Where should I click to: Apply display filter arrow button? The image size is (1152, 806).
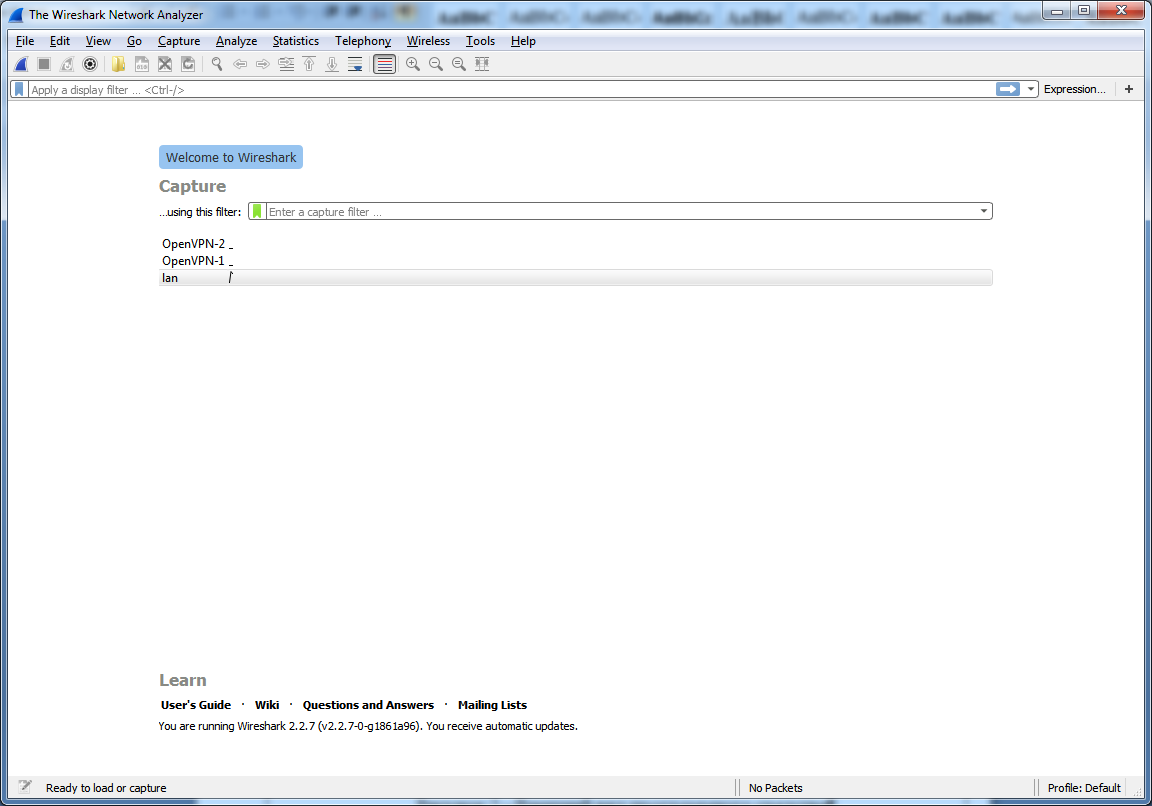[1008, 89]
